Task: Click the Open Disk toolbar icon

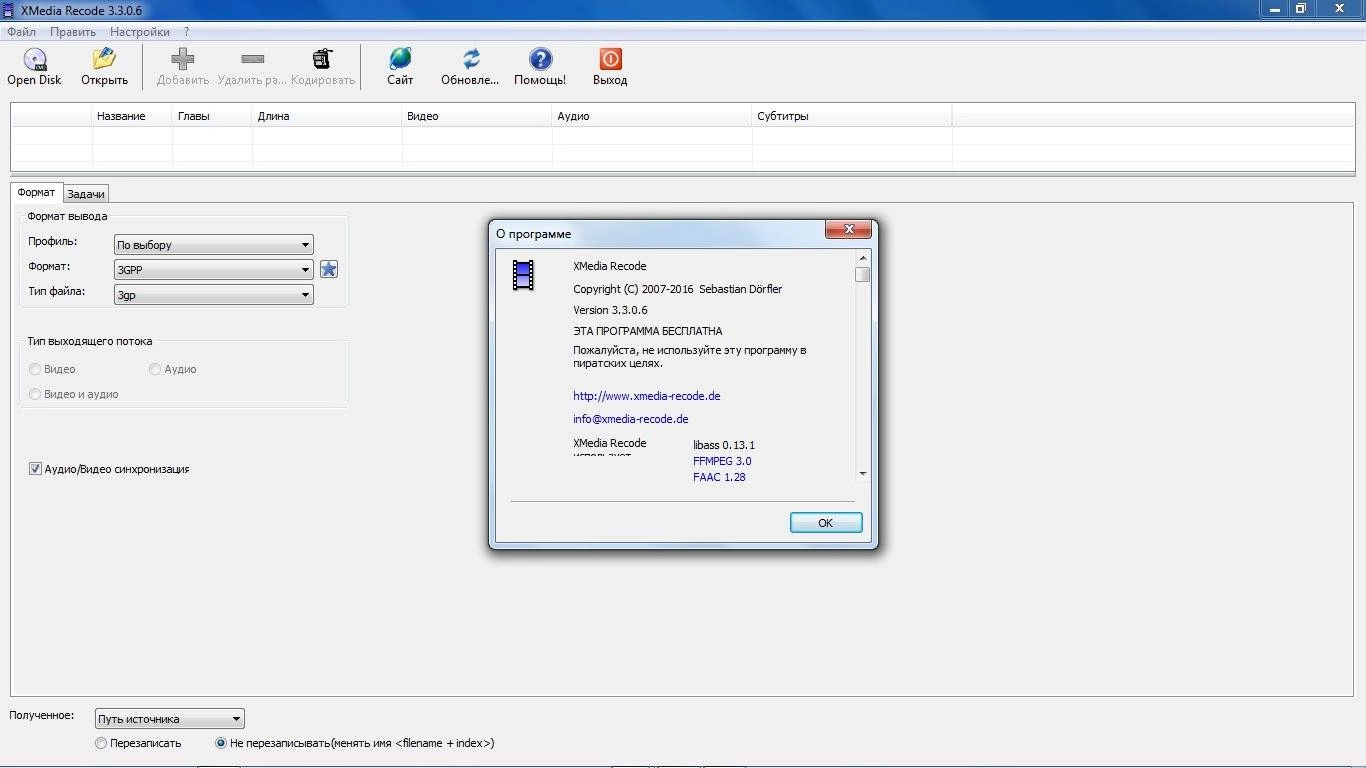Action: [x=35, y=59]
